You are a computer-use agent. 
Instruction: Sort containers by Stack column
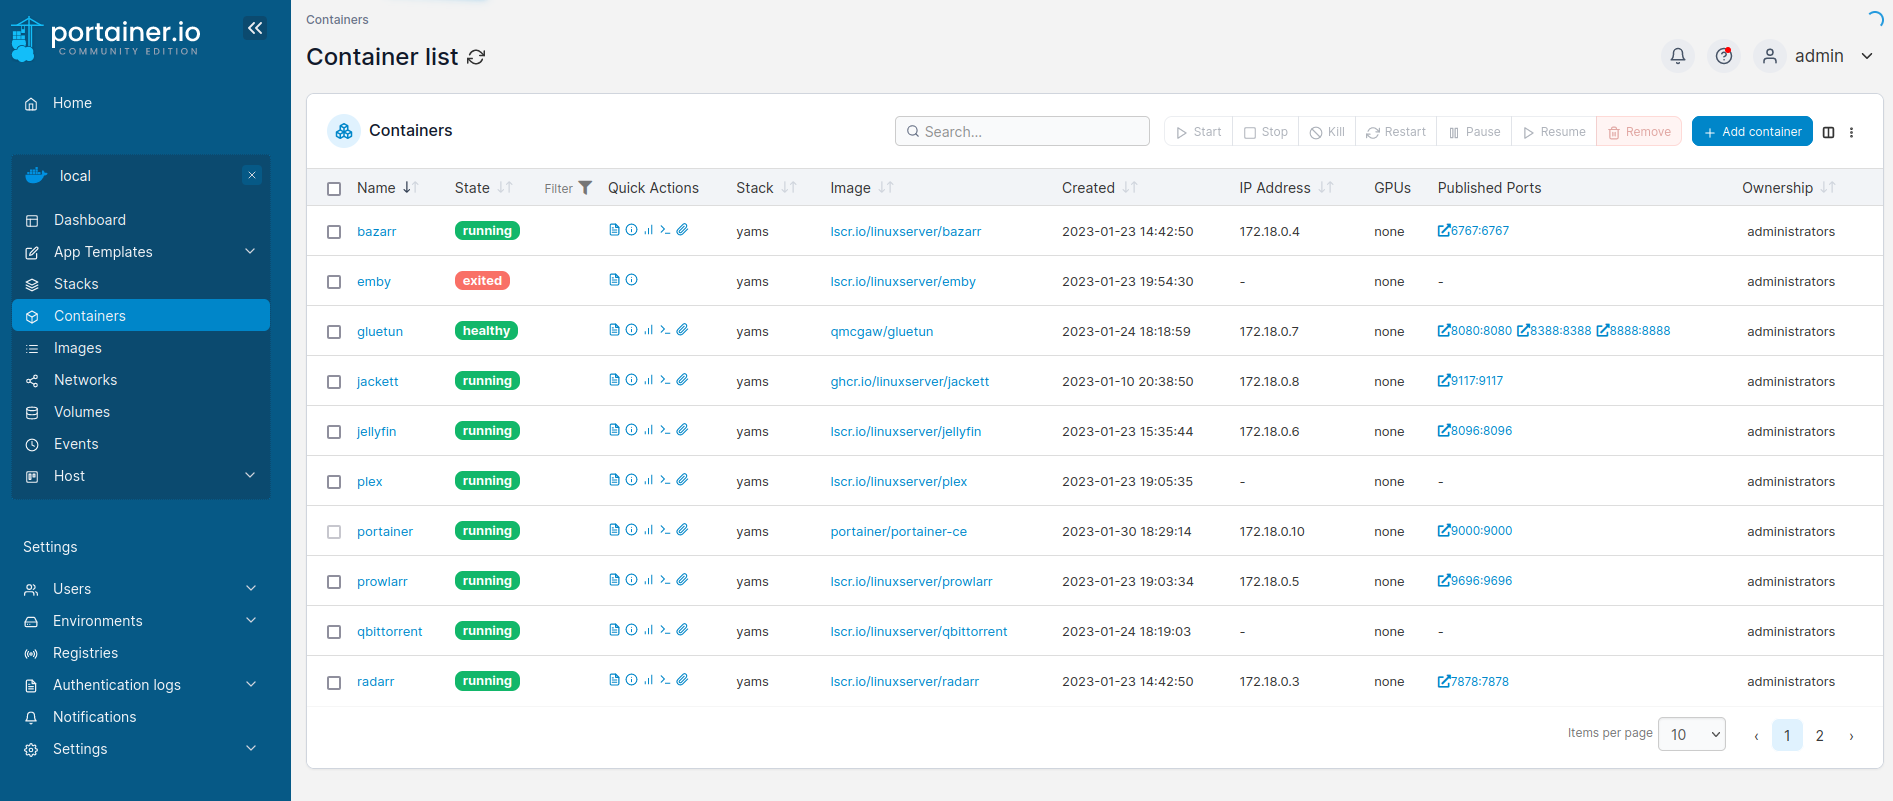coord(789,188)
